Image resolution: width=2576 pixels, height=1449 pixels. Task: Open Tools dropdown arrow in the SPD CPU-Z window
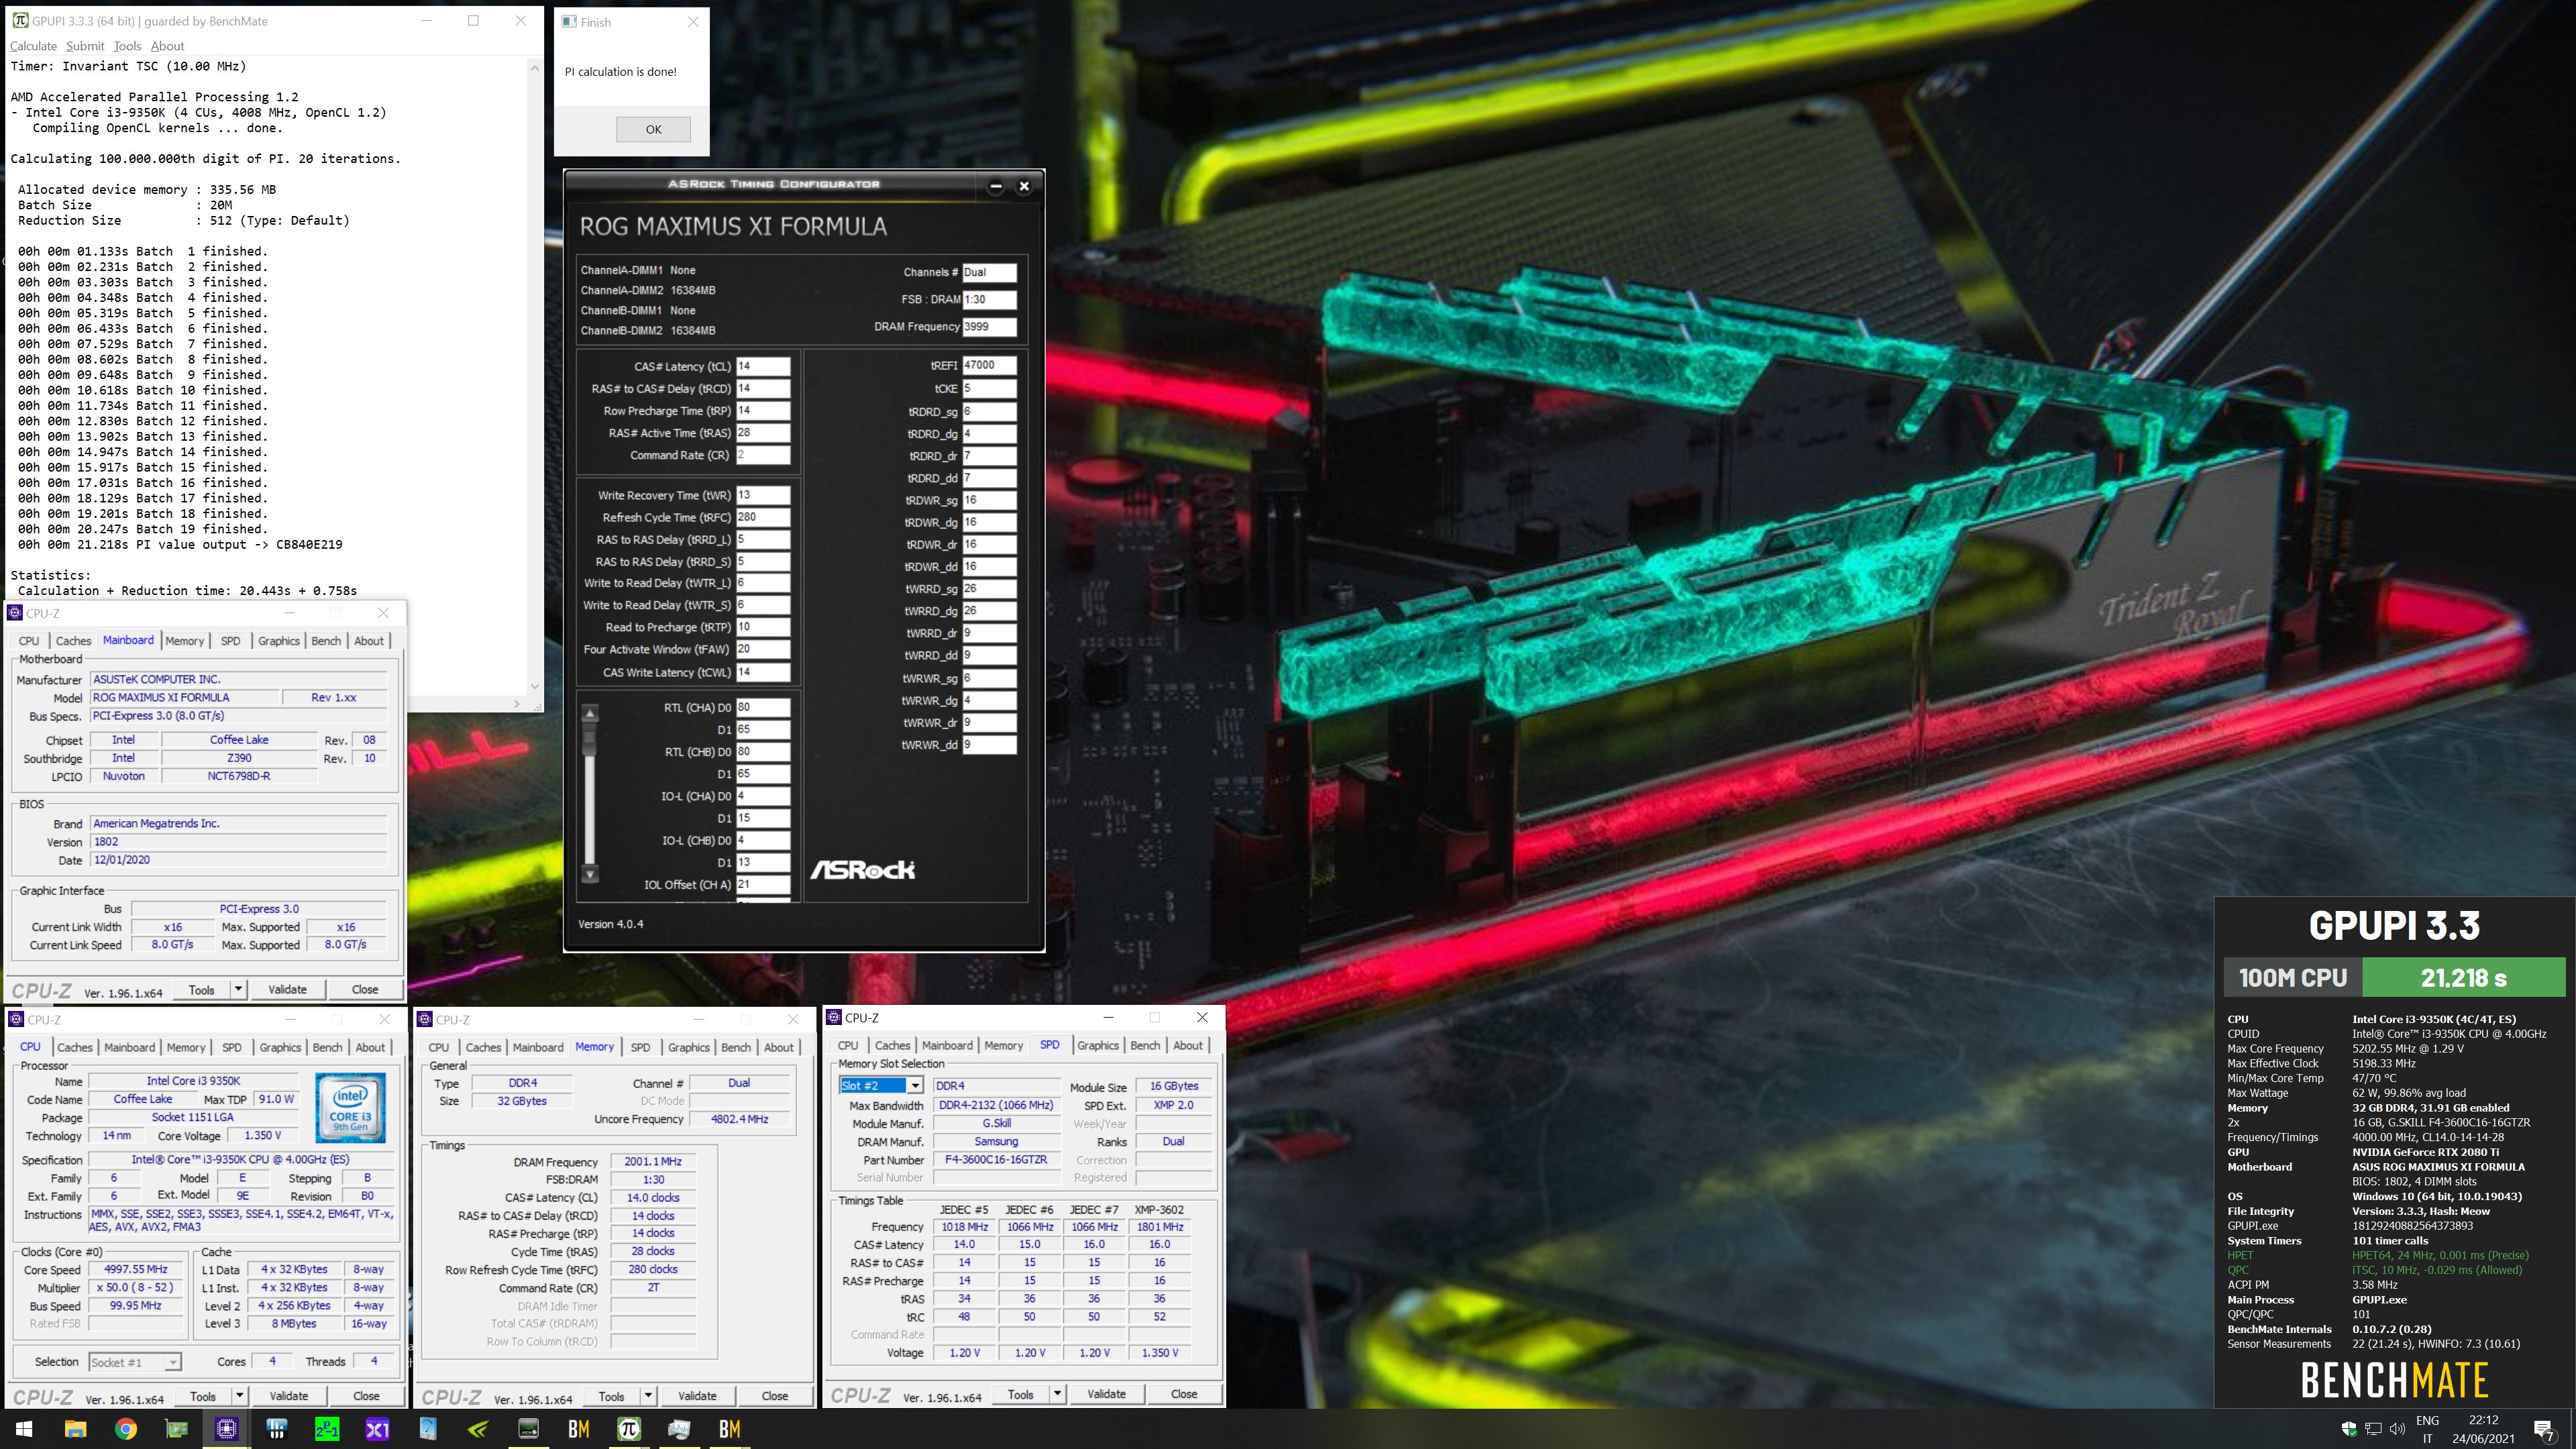1057,1394
